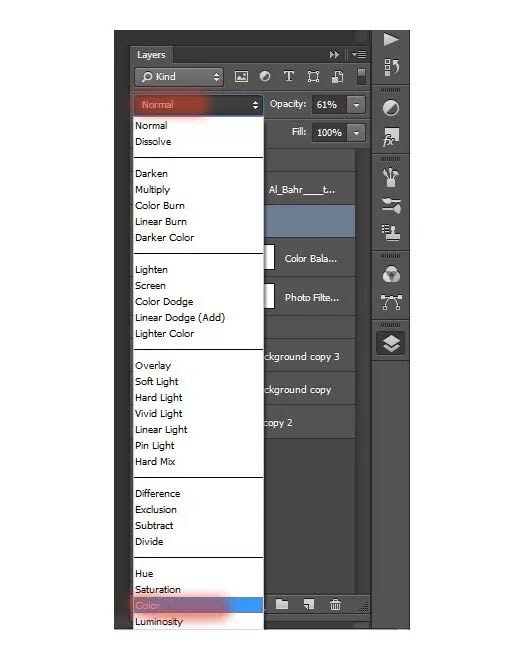528x652 pixels.
Task: Open the Layers panel flyout menu
Action: pyautogui.click(x=359, y=54)
